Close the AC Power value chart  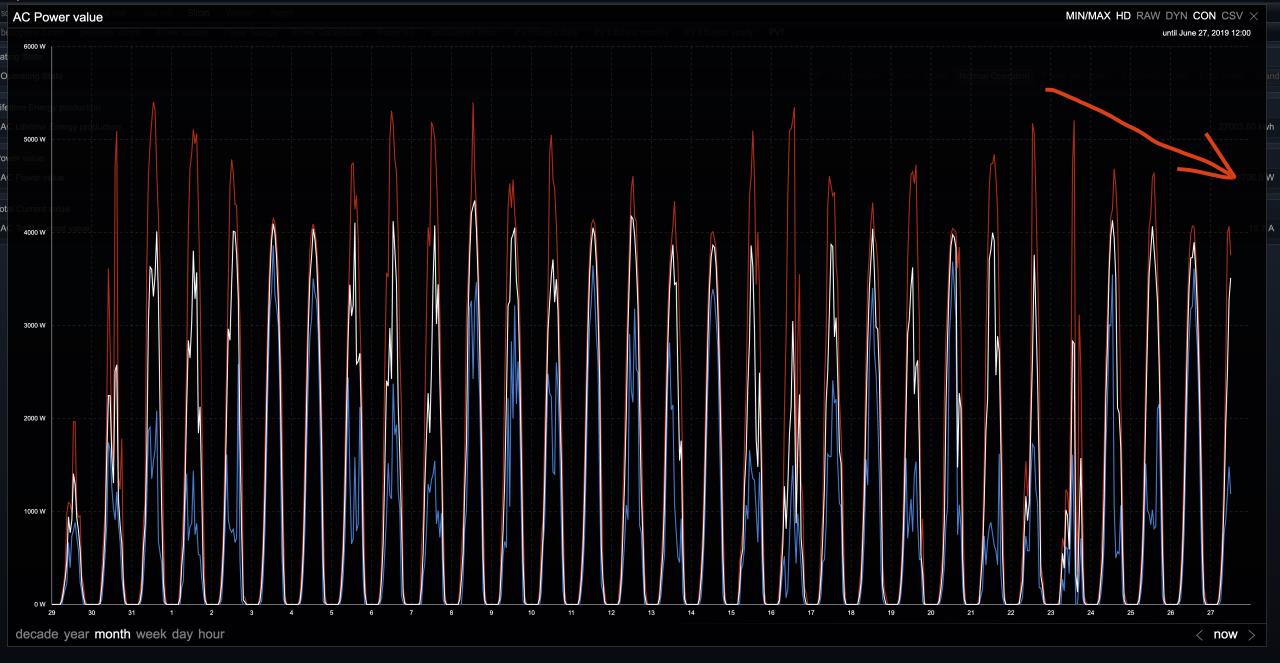[x=1254, y=16]
